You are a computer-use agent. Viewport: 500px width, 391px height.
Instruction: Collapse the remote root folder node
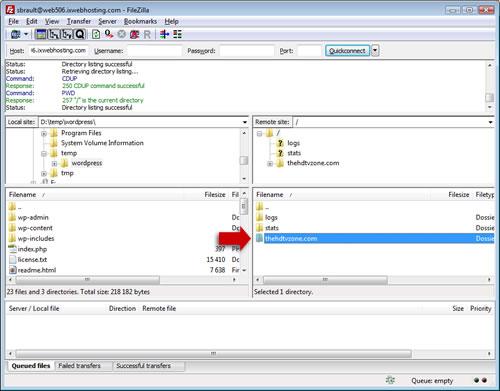(259, 133)
